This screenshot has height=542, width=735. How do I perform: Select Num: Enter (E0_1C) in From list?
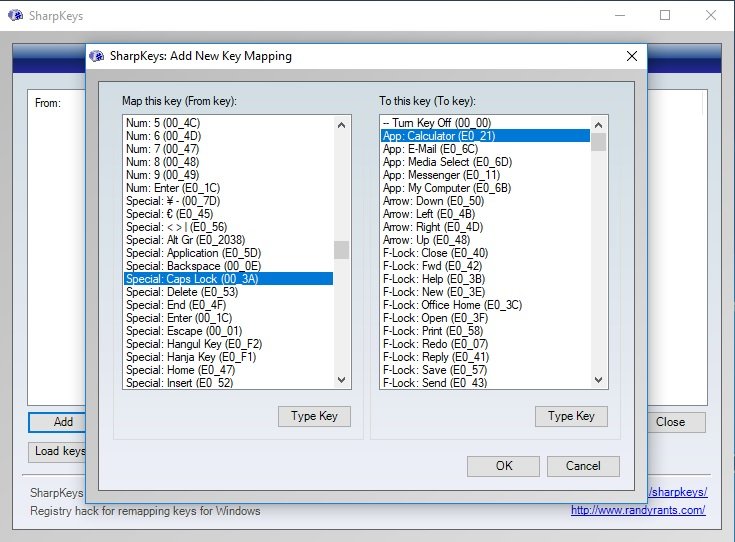point(228,188)
